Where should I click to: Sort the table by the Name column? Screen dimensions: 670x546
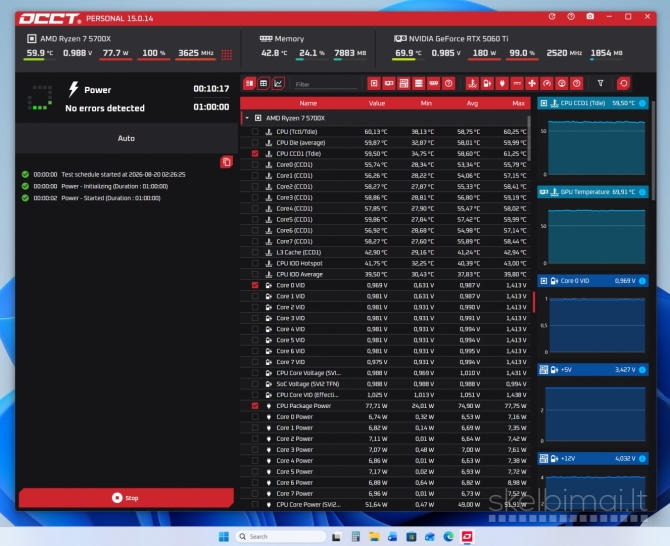click(x=308, y=103)
